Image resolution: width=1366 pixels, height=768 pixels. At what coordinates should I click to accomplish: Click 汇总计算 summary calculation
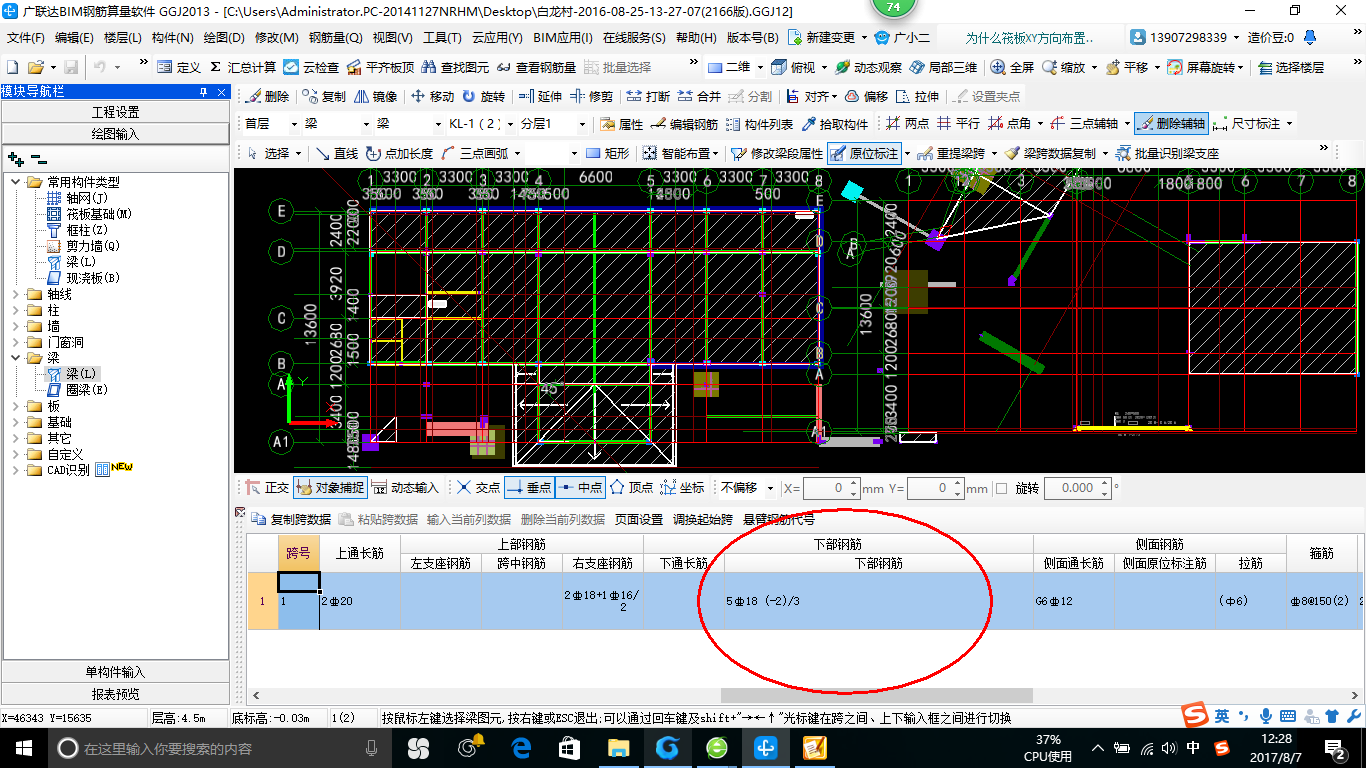point(242,67)
